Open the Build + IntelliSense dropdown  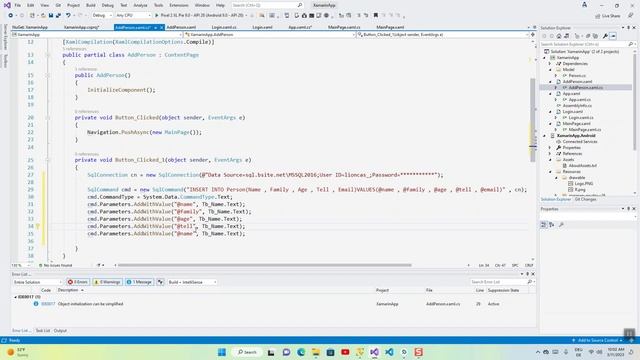[192, 282]
